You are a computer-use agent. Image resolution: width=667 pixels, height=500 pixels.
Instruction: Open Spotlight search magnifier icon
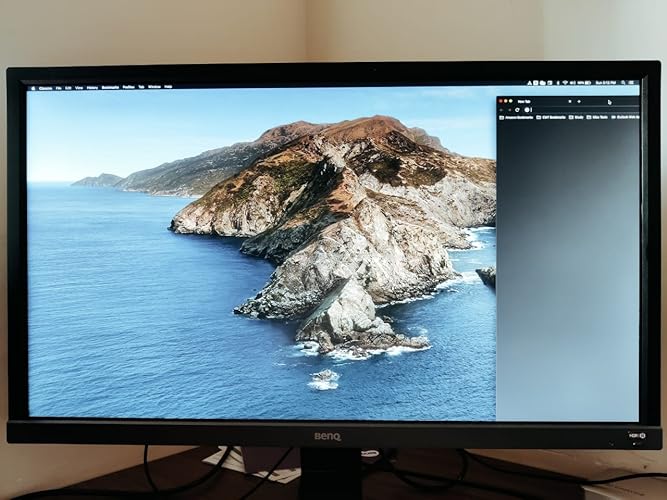623,83
